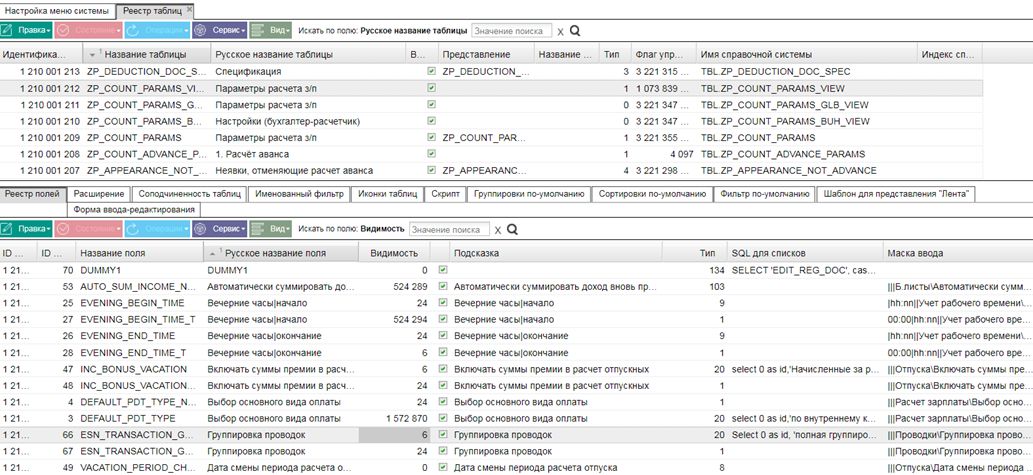Close the Реестр таблиц tab

tap(190, 9)
